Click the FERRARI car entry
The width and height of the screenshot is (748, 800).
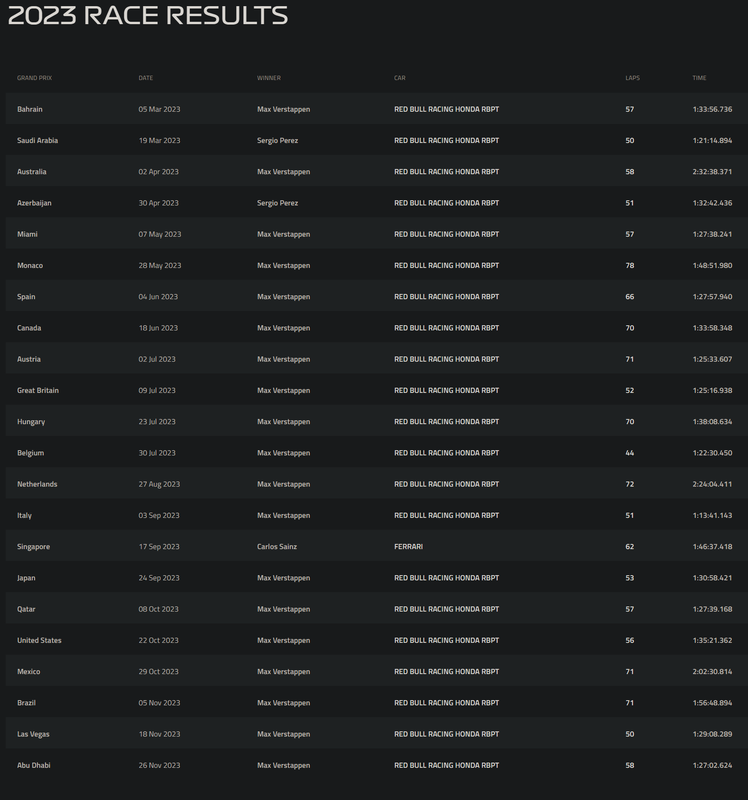pyautogui.click(x=408, y=547)
